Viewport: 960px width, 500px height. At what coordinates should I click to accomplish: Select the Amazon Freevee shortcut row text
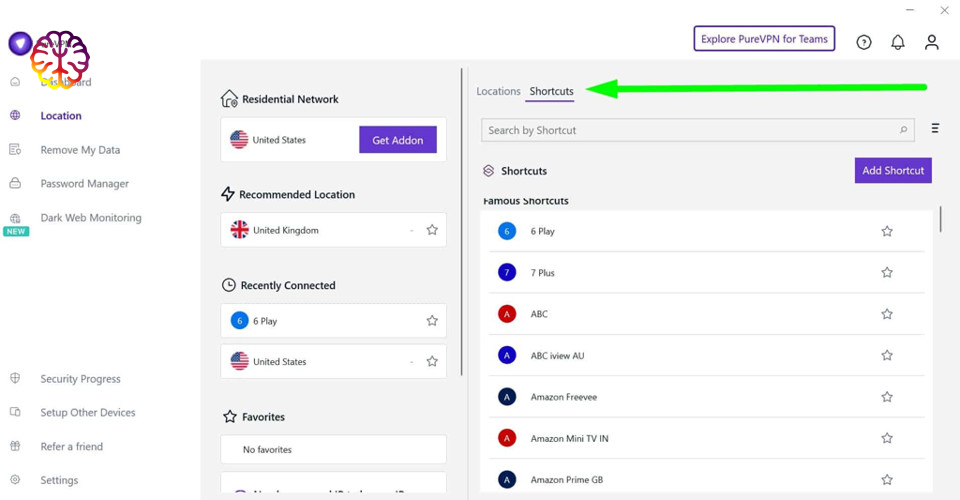coord(563,397)
